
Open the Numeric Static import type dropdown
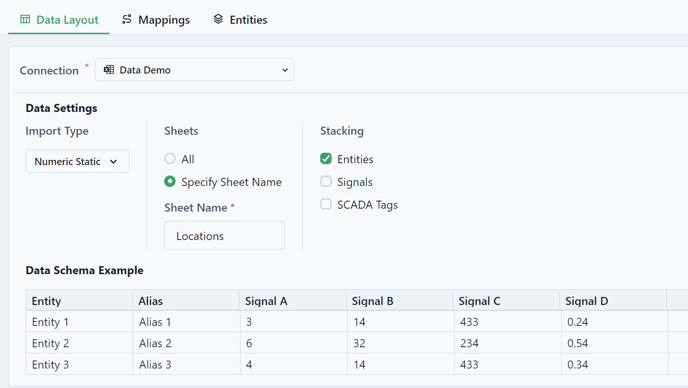click(x=77, y=162)
